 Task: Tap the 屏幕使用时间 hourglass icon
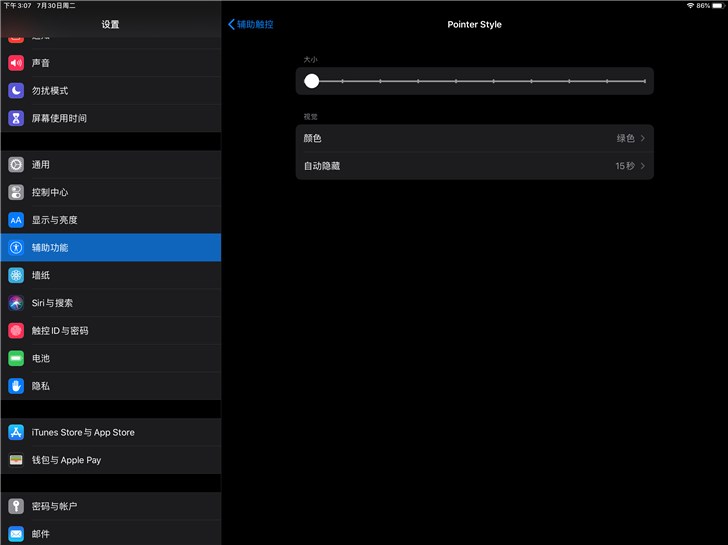coord(16,118)
